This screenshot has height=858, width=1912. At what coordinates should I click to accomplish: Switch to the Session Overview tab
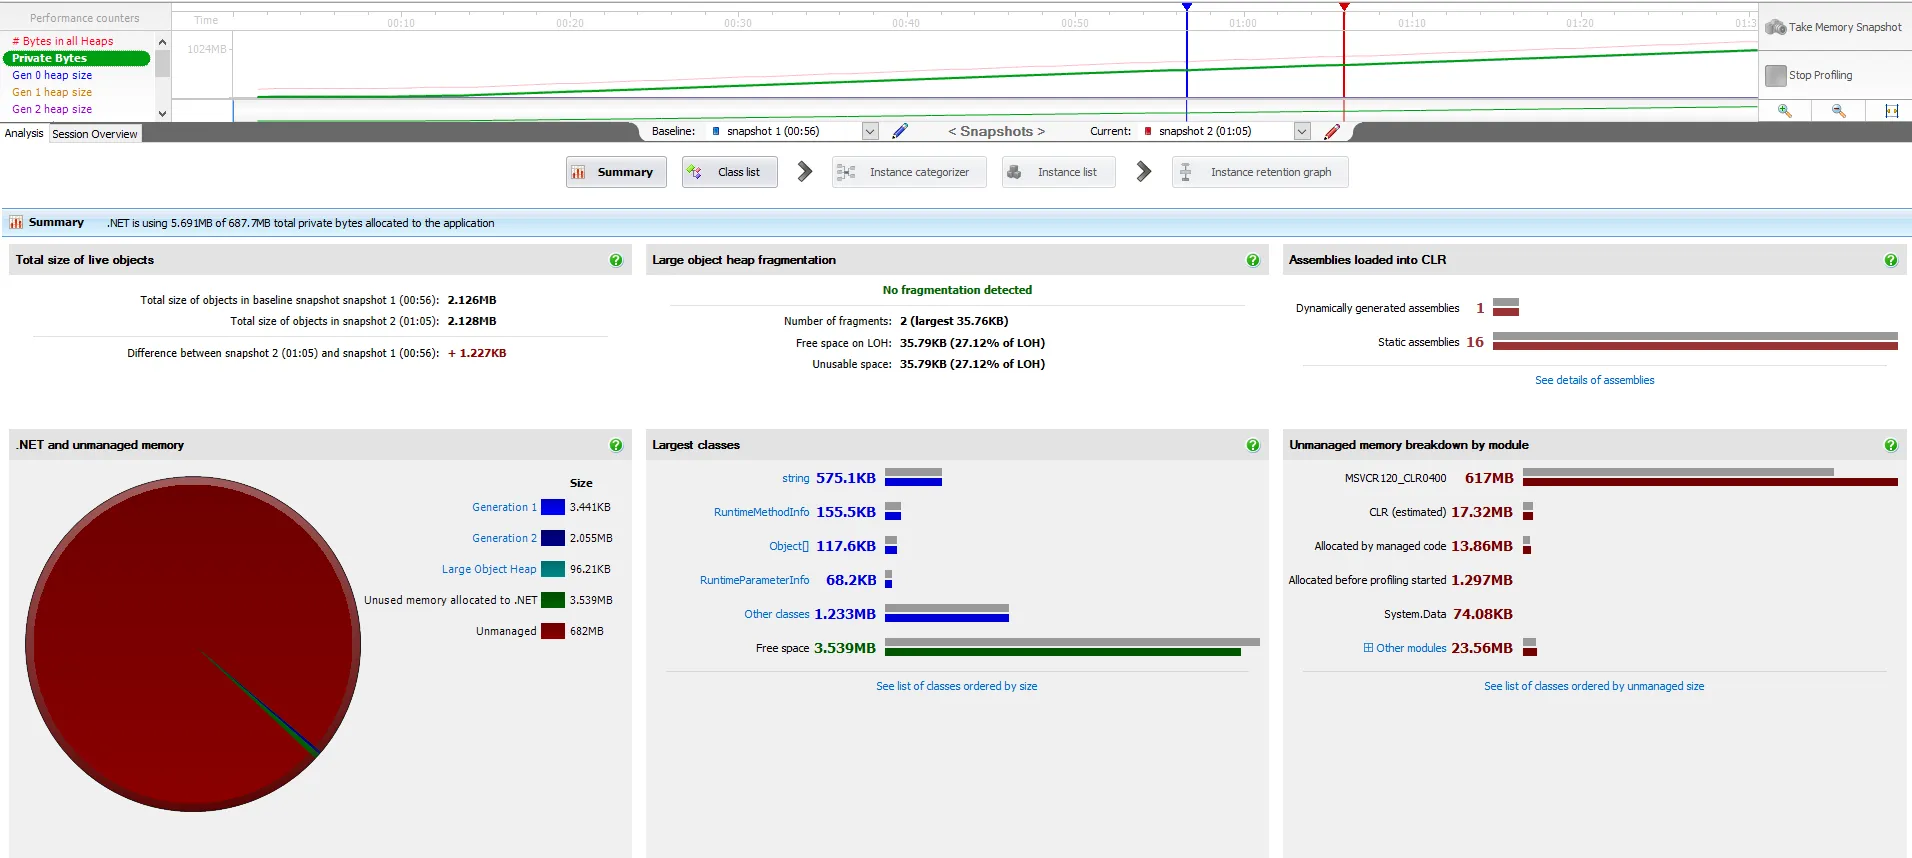[x=95, y=134]
